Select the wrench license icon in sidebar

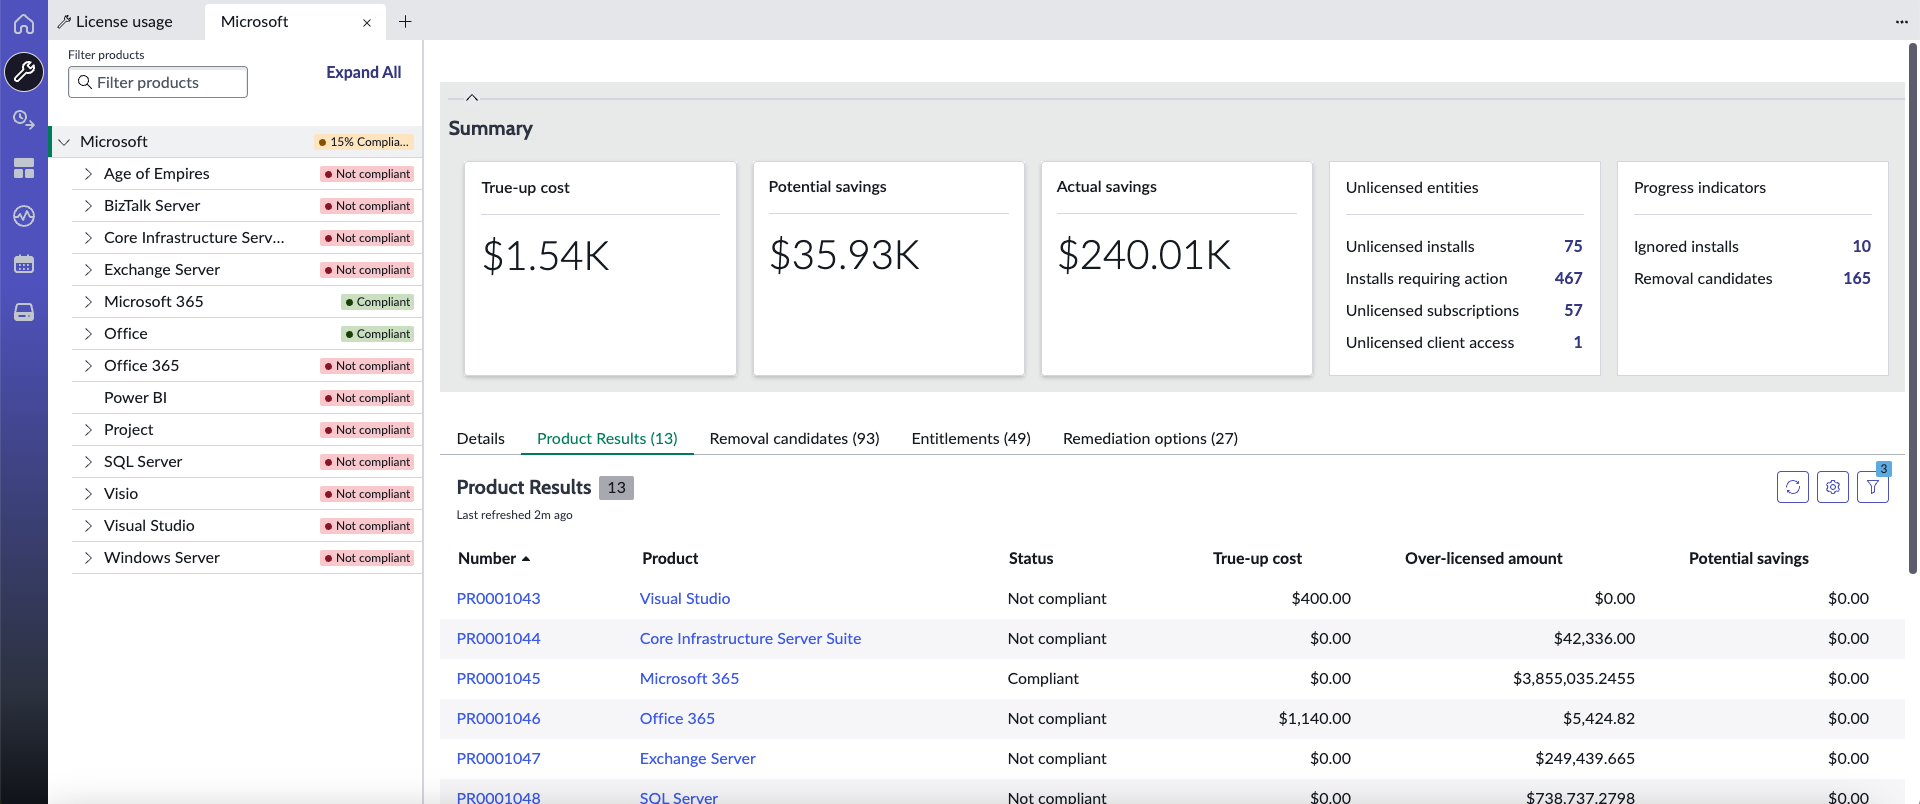click(x=24, y=71)
